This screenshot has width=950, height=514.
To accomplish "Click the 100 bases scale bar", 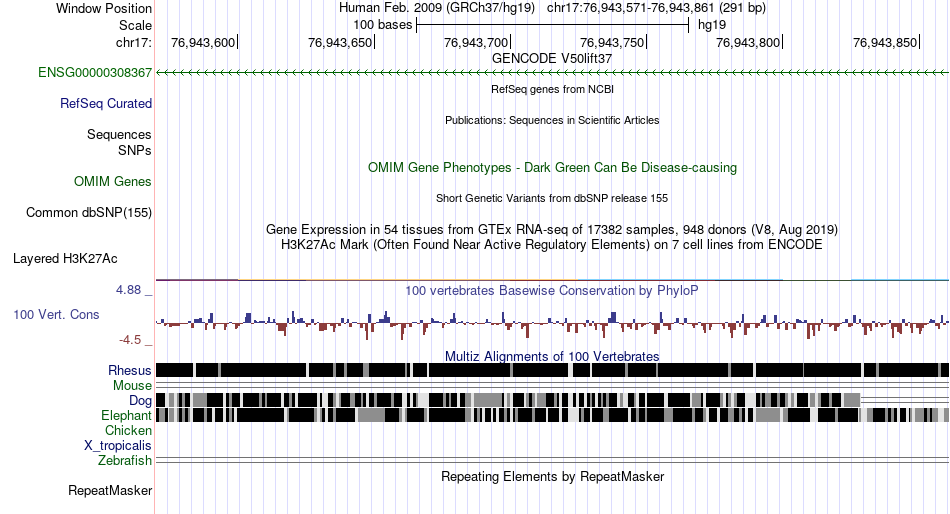I will 553,25.
